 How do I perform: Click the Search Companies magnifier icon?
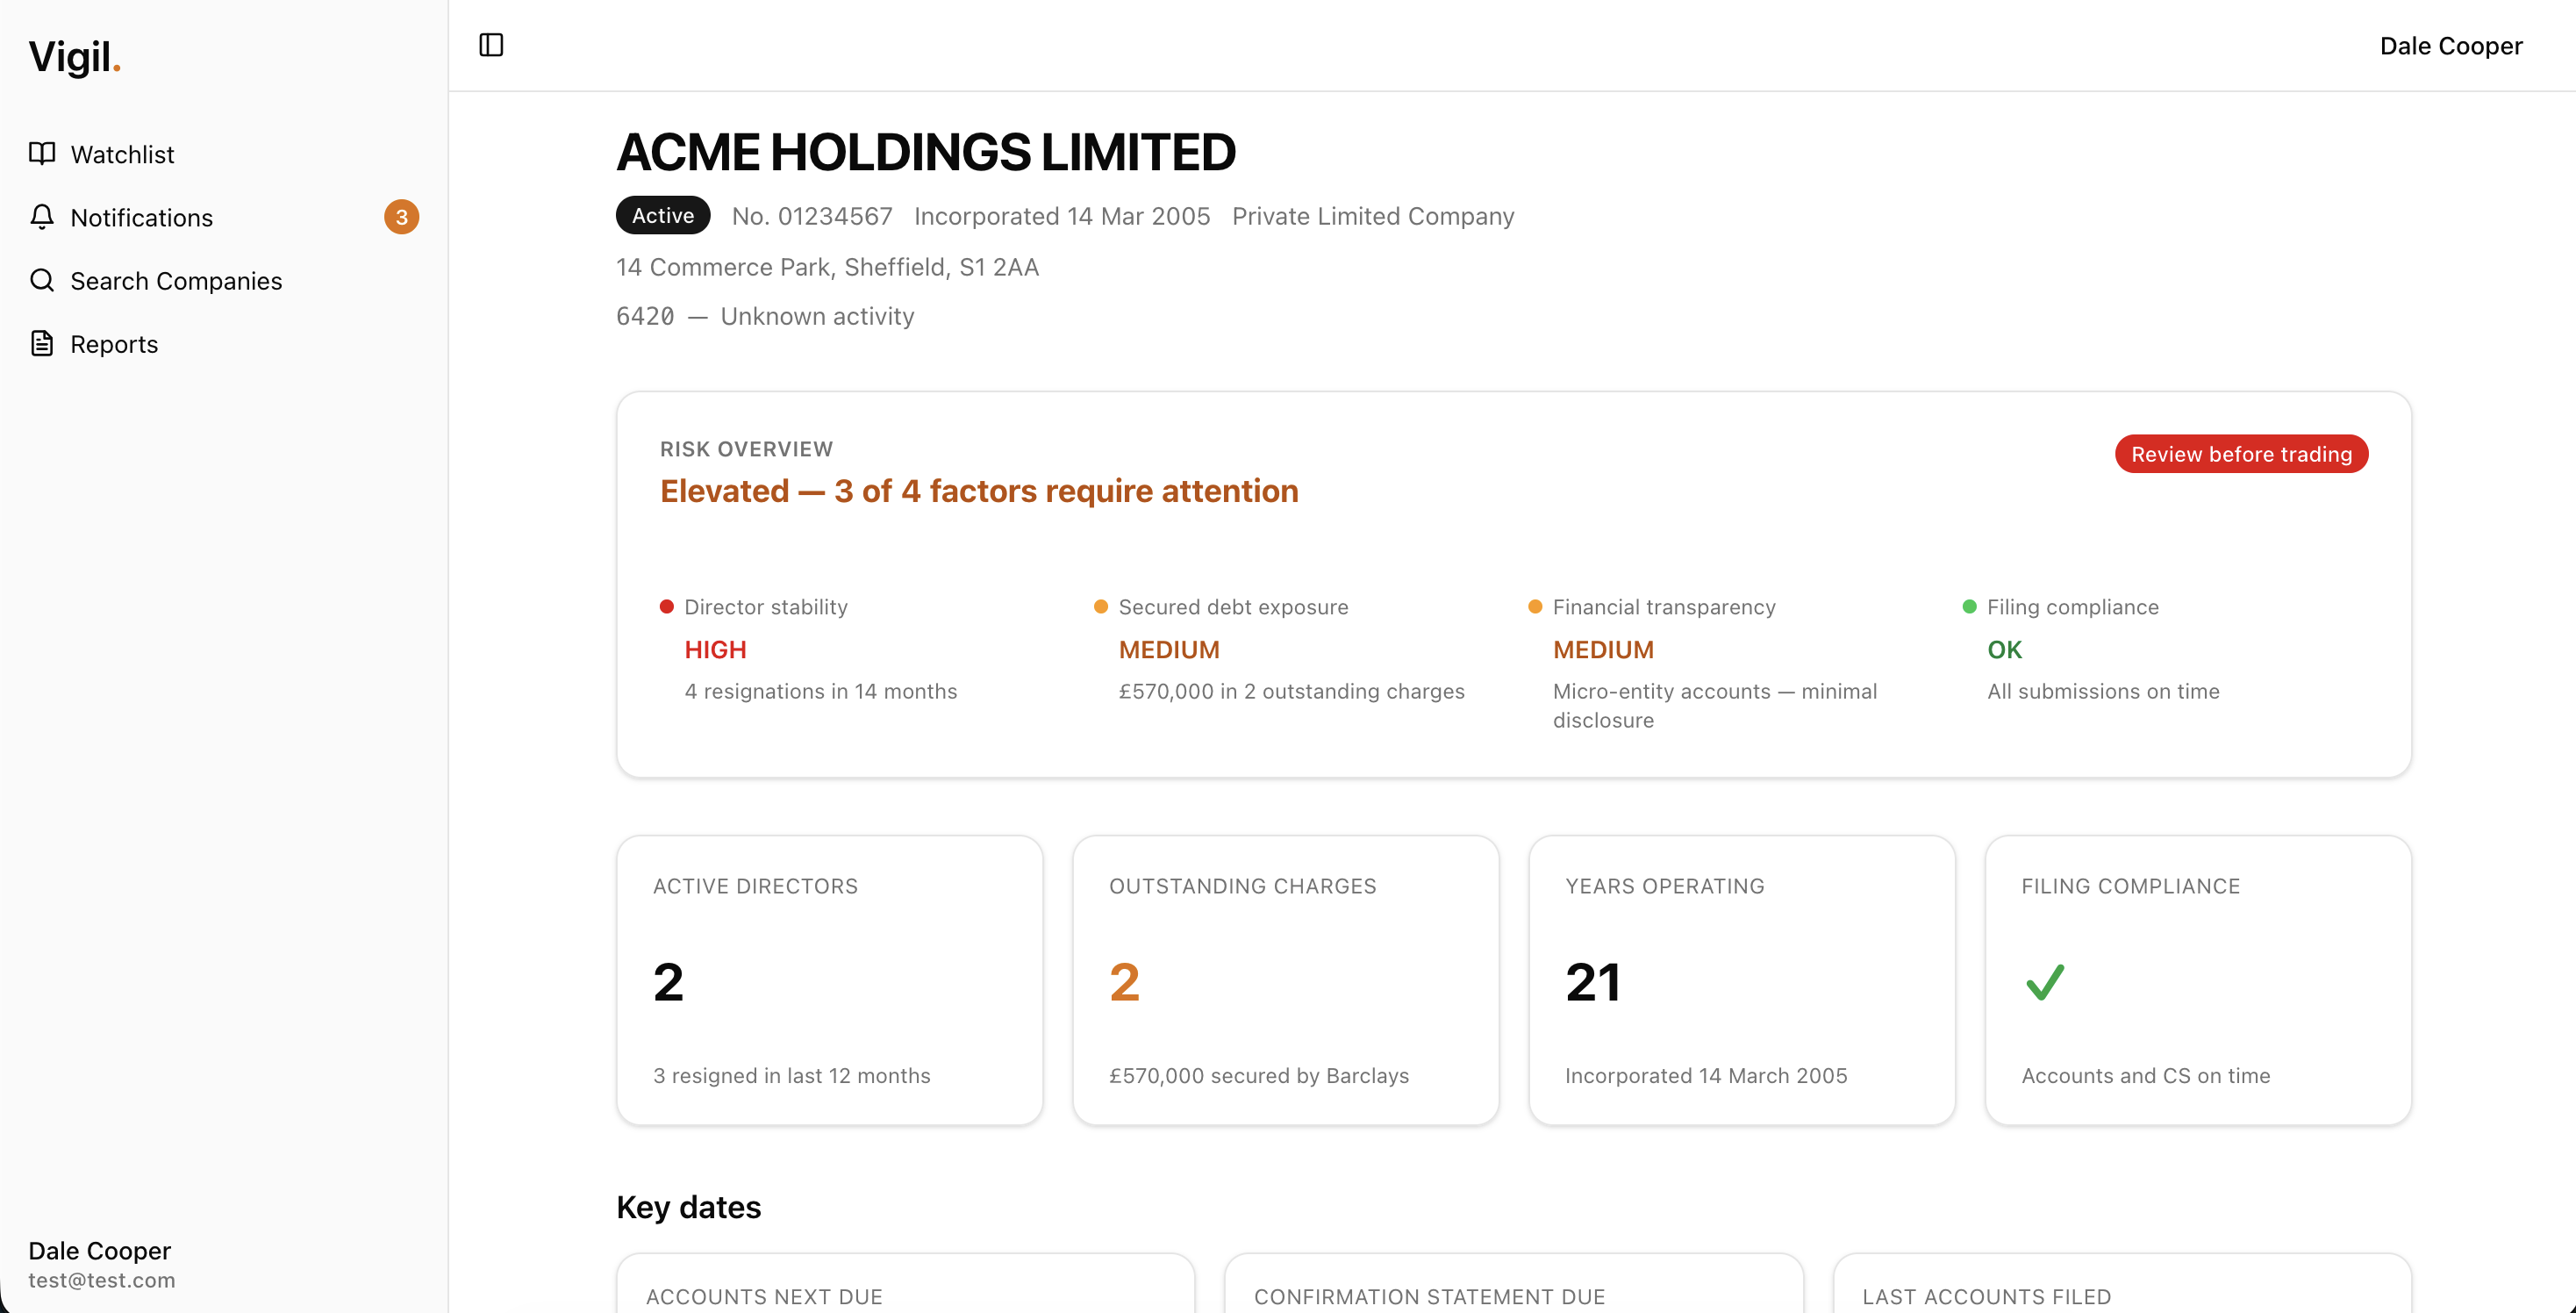click(x=42, y=280)
